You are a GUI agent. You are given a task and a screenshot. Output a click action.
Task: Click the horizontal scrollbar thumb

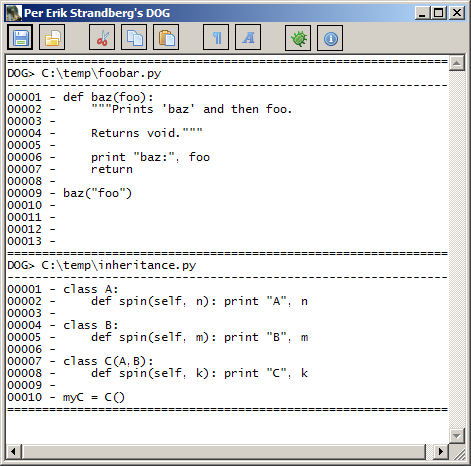click(224, 452)
